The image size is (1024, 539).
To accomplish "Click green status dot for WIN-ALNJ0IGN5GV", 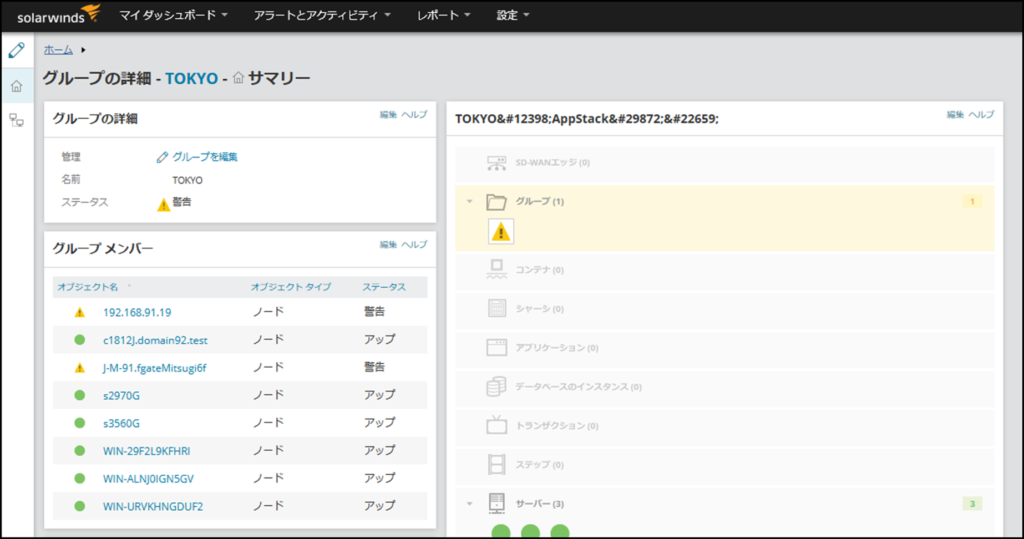I will click(80, 478).
